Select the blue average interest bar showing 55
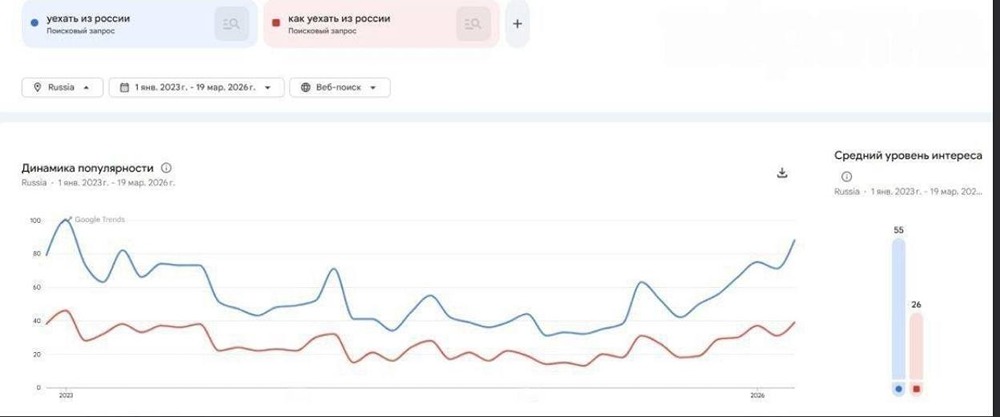The image size is (1000, 417). [x=898, y=310]
